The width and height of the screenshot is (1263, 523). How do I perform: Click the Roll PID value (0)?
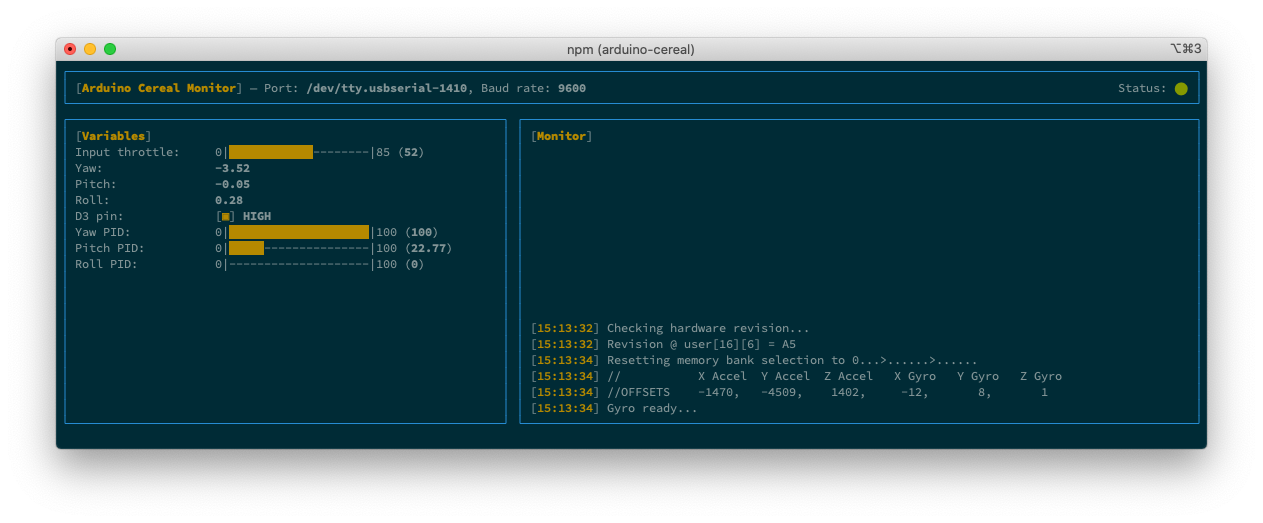(x=414, y=264)
